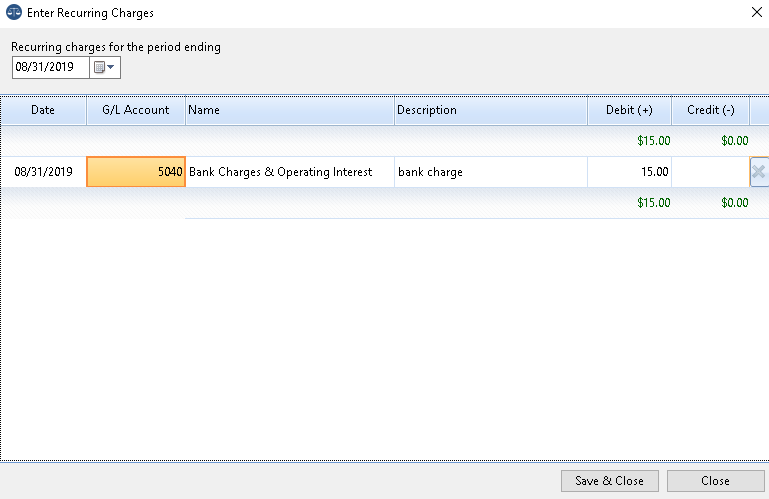The image size is (769, 499).
Task: Click the empty credit cell in bank charge row
Action: pyautogui.click(x=711, y=172)
